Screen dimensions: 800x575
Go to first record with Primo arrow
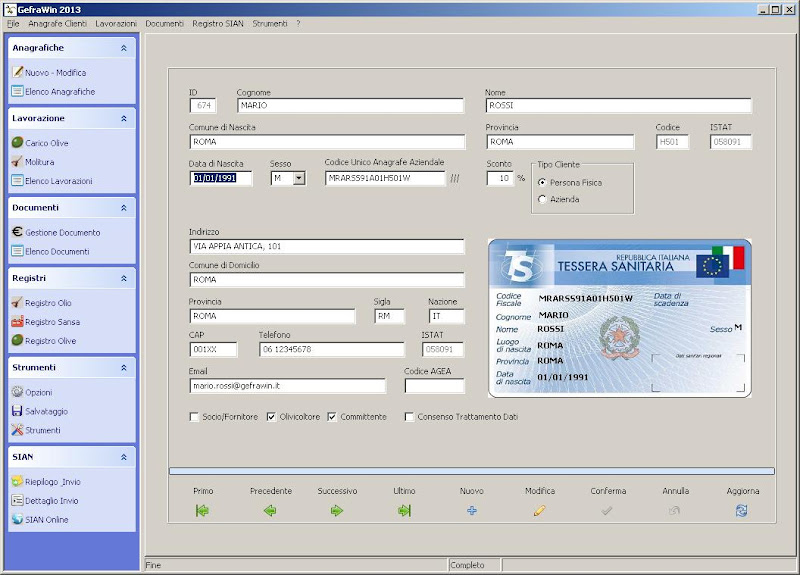[x=202, y=510]
